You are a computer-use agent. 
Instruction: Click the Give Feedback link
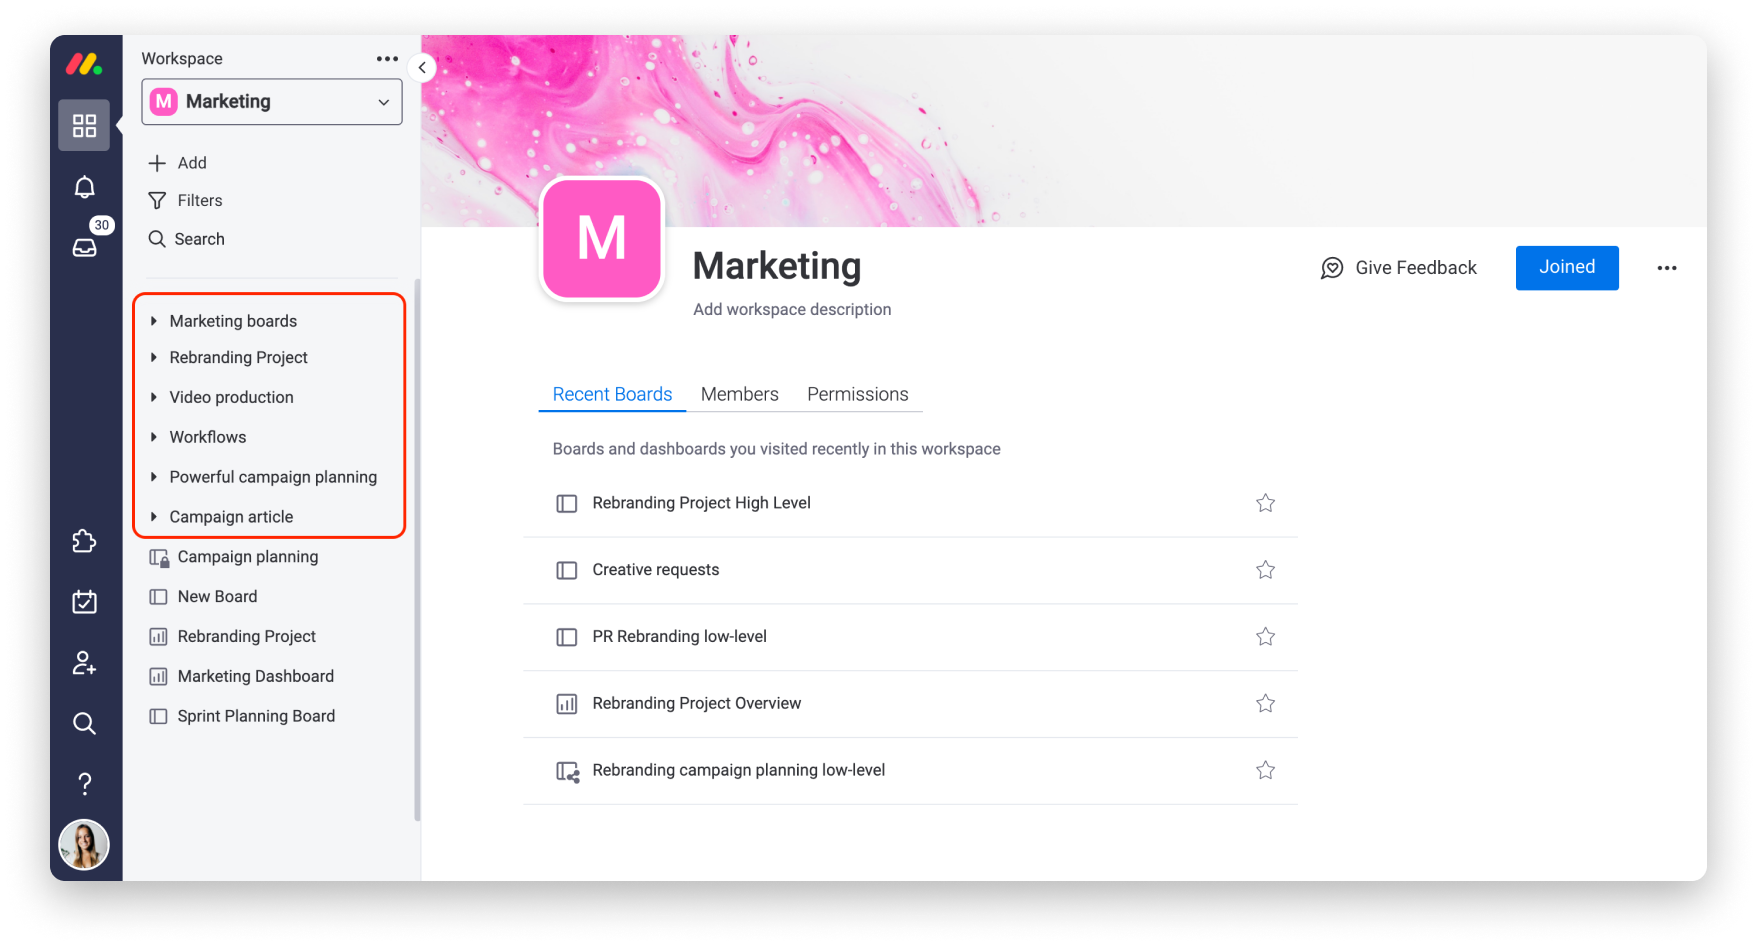tap(1415, 268)
